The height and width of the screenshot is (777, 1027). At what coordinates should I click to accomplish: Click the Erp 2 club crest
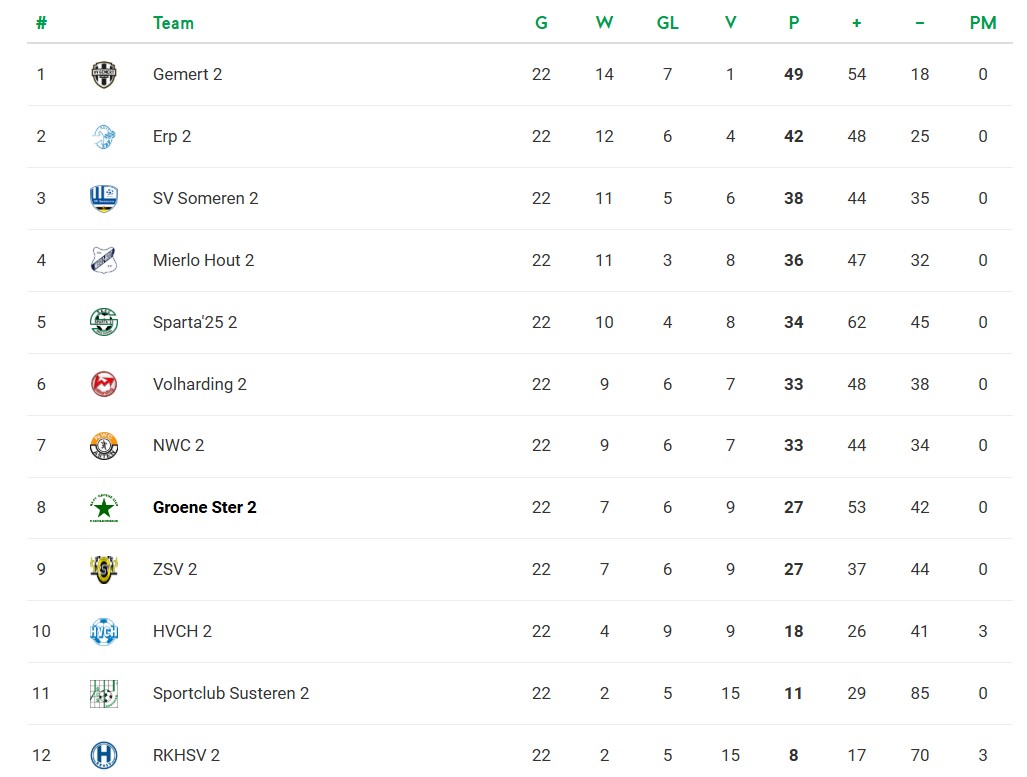[x=103, y=136]
